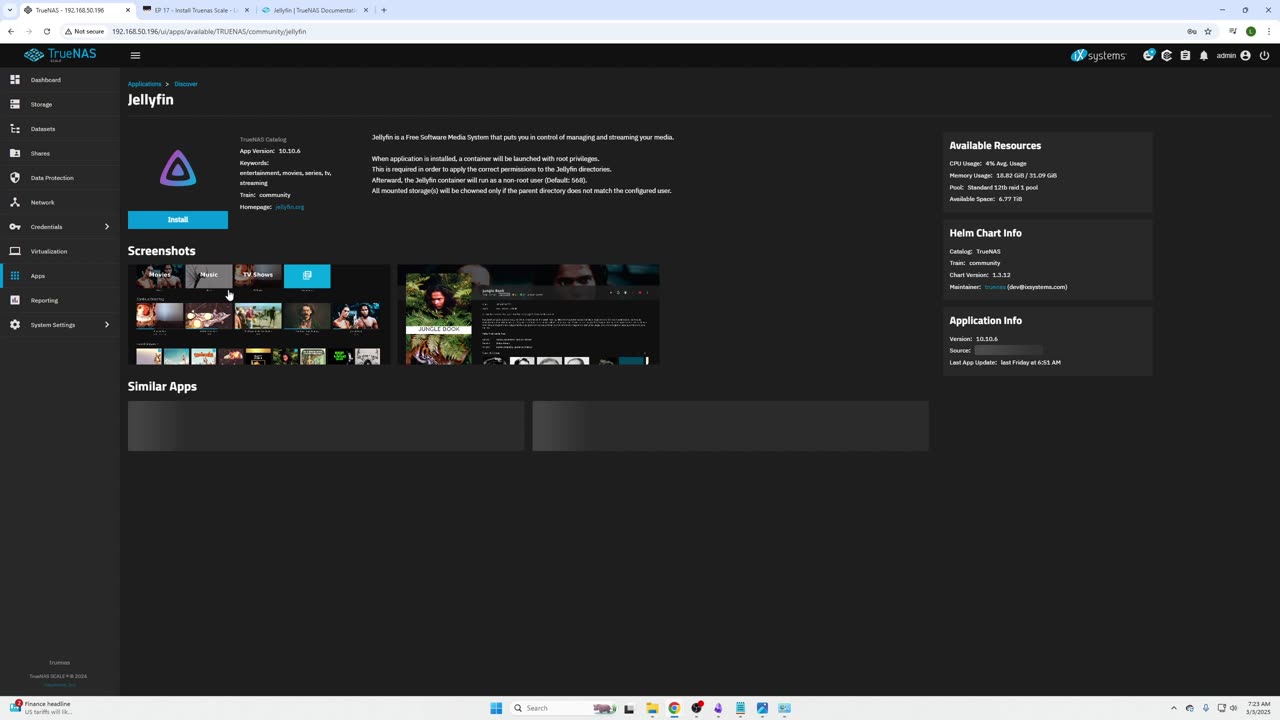Open the jellyfin.org homepage link
Viewport: 1280px width, 720px height.
click(x=289, y=207)
